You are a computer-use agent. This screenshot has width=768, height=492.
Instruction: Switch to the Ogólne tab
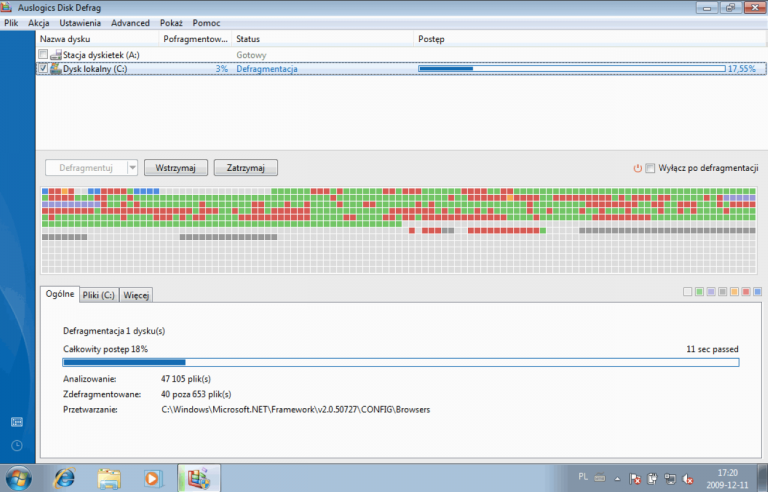[x=60, y=294]
